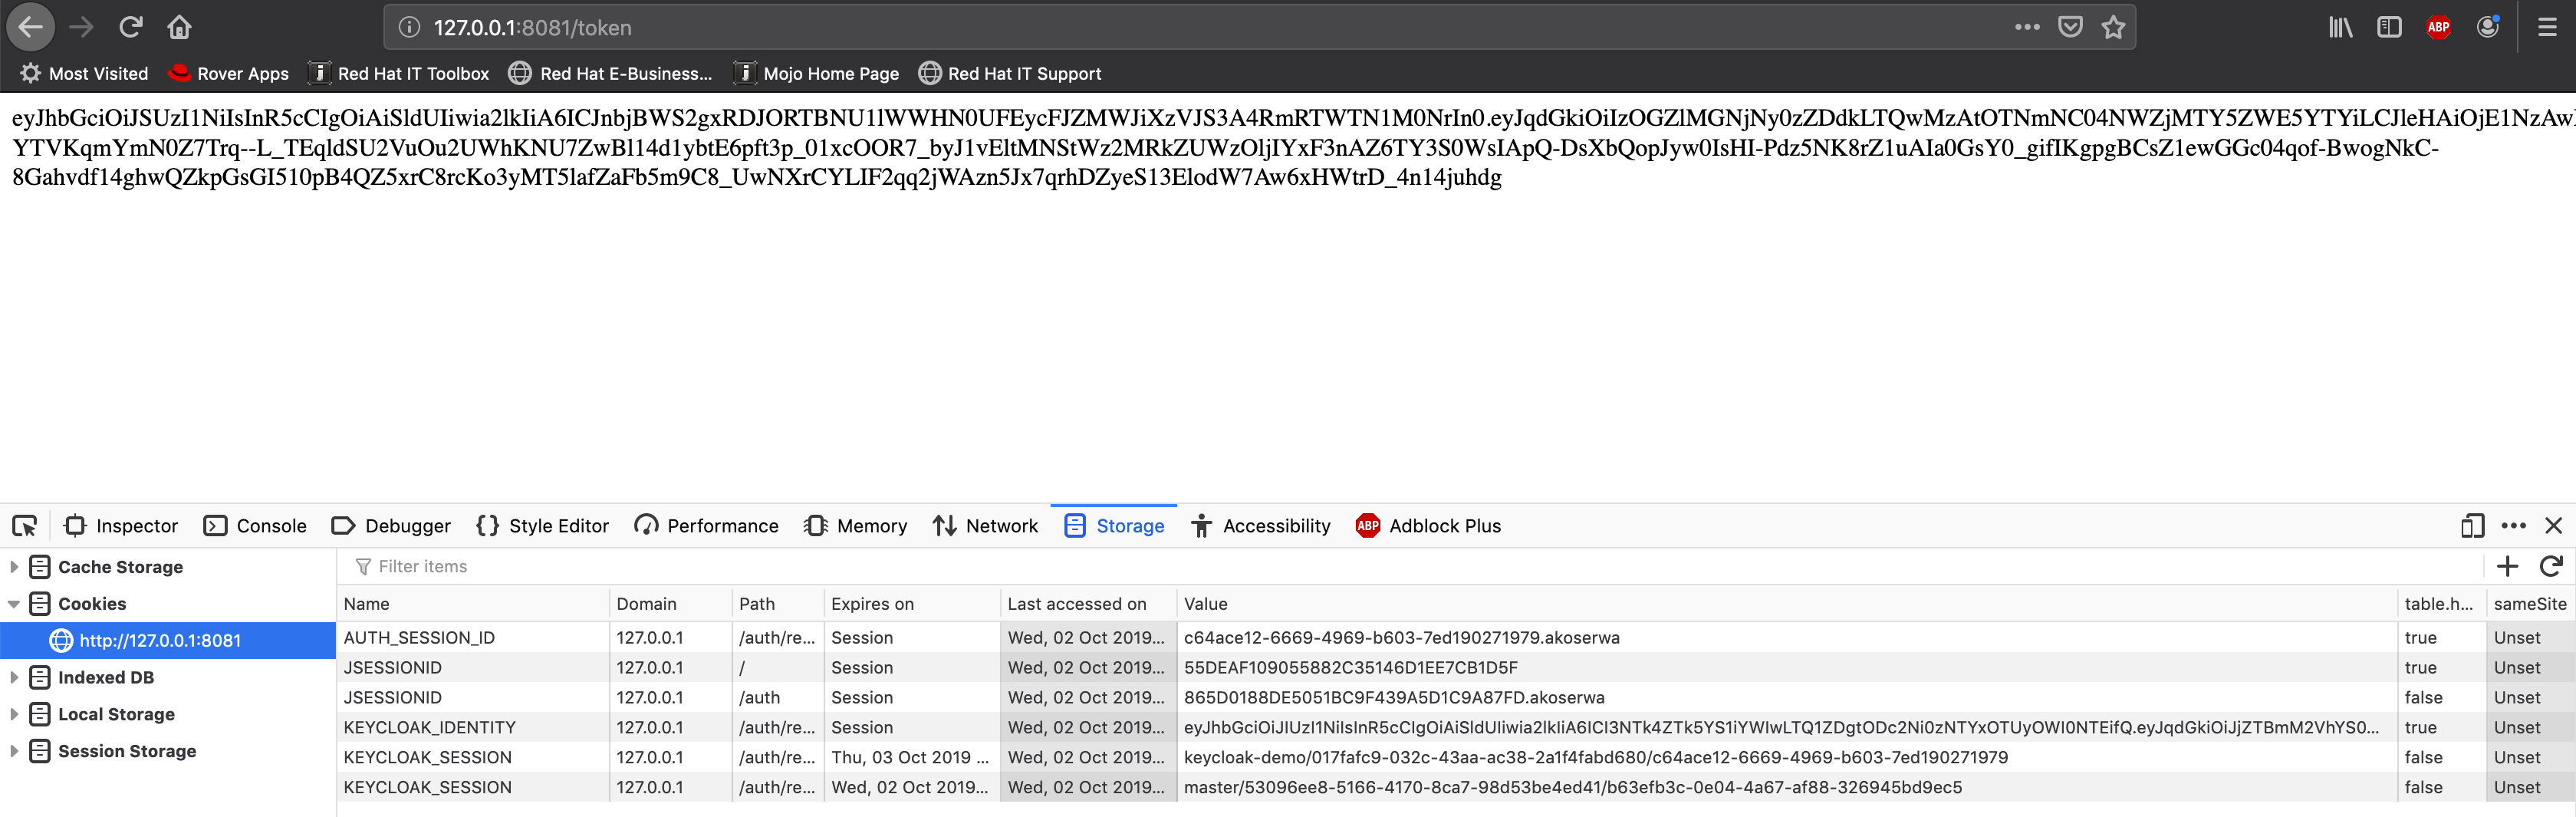
Task: Expand the Indexed DB section
Action: [x=15, y=677]
